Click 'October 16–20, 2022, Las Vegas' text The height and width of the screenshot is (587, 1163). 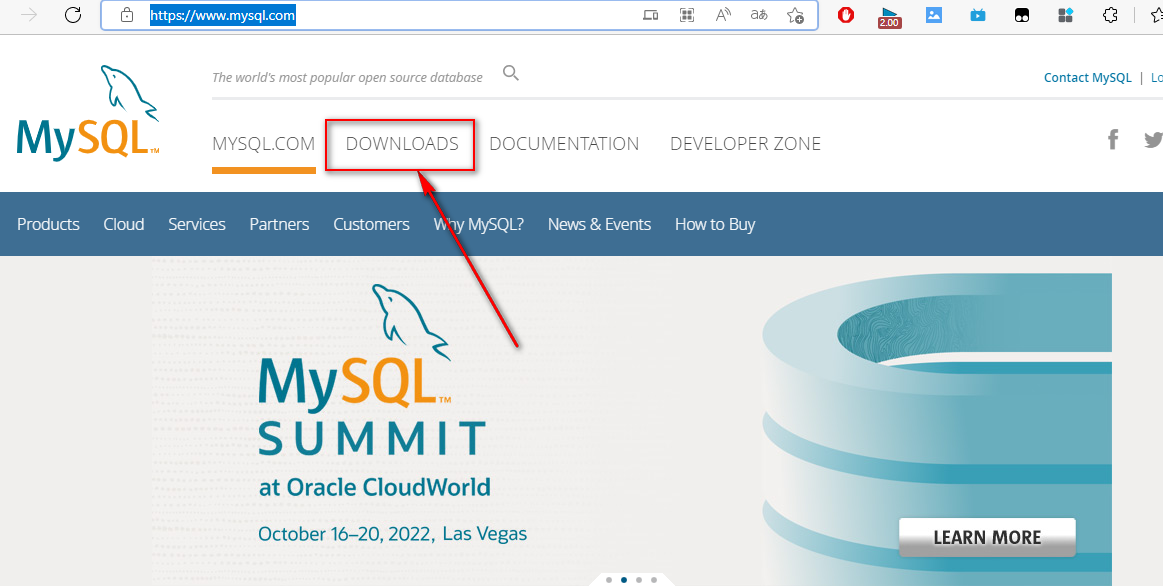(392, 534)
